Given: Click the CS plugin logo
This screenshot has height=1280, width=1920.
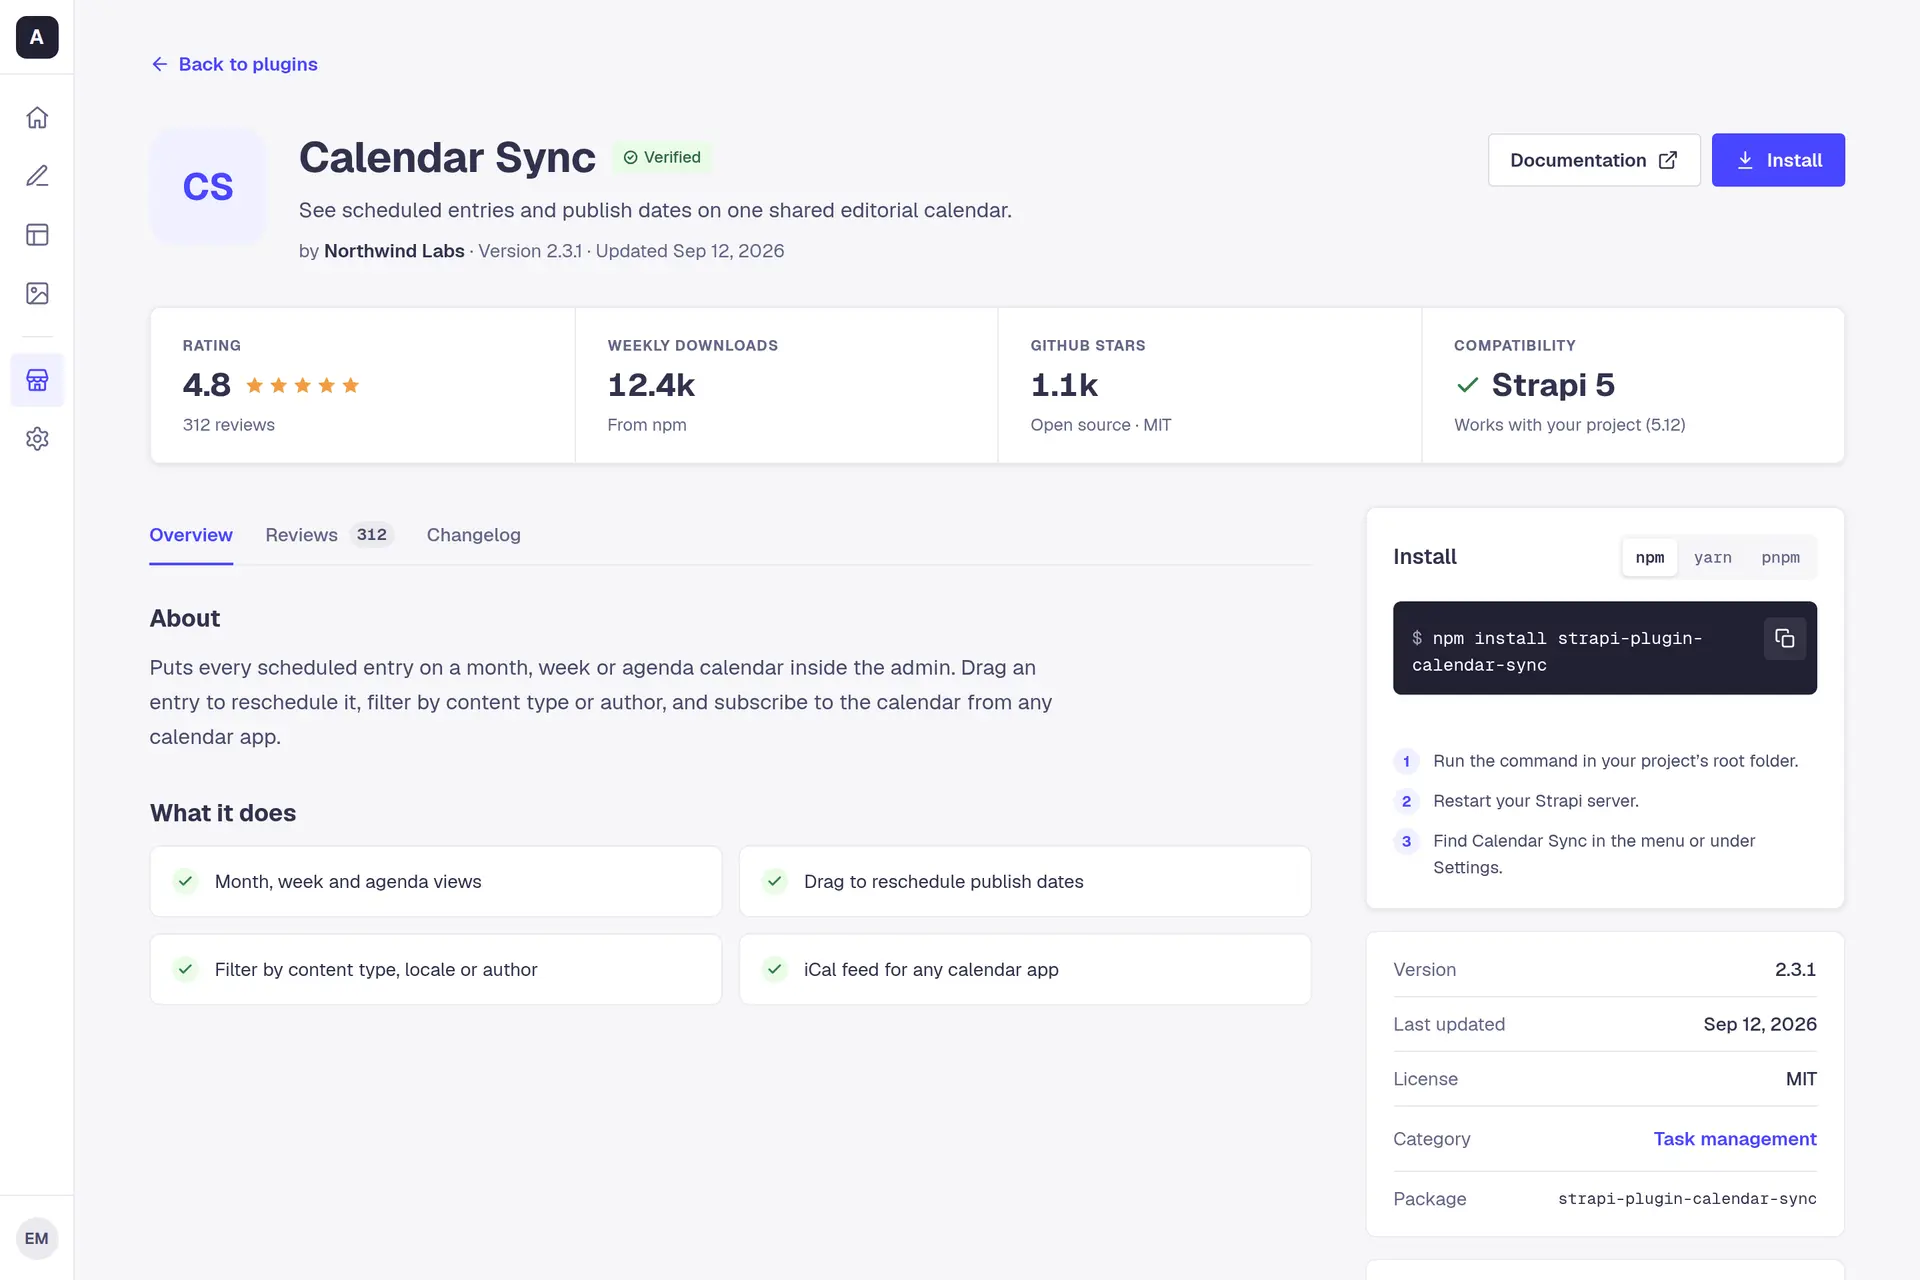Looking at the screenshot, I should tap(208, 186).
